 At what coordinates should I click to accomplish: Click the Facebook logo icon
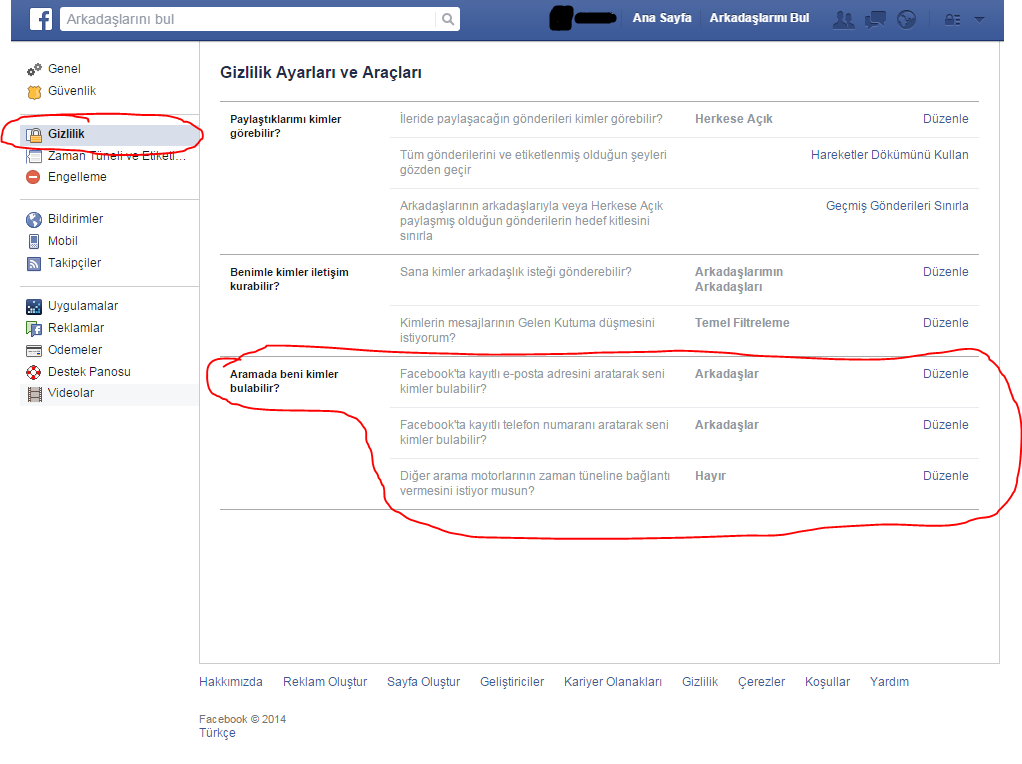pos(40,19)
